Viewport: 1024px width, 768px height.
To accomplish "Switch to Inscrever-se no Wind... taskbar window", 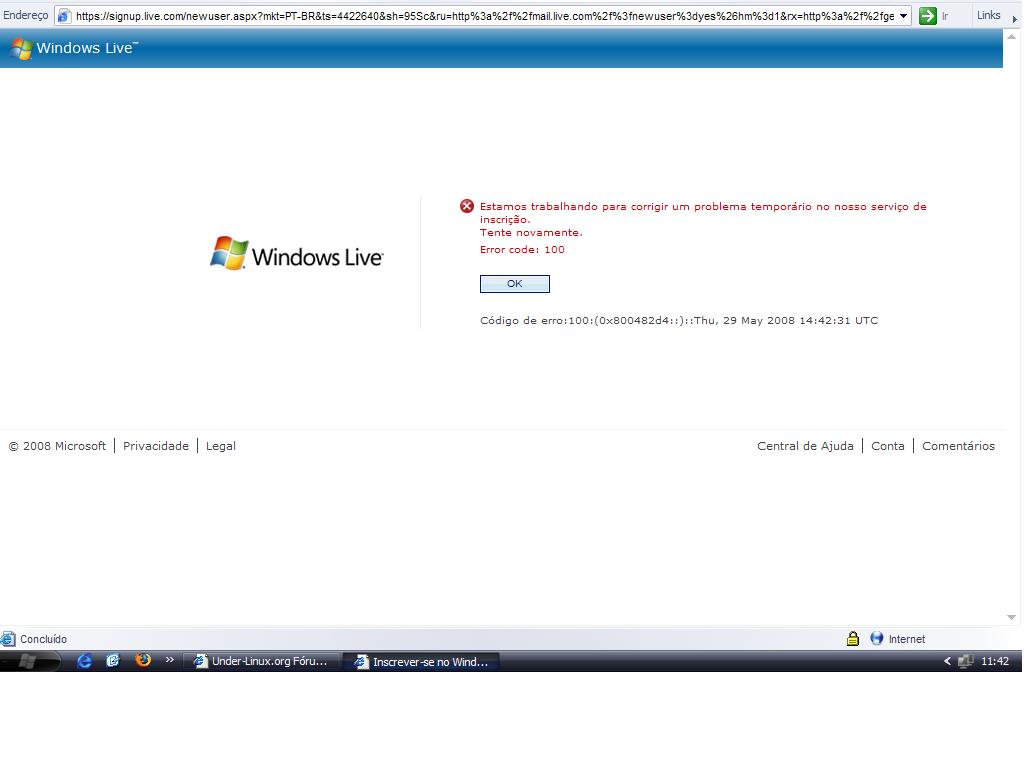I will (422, 662).
